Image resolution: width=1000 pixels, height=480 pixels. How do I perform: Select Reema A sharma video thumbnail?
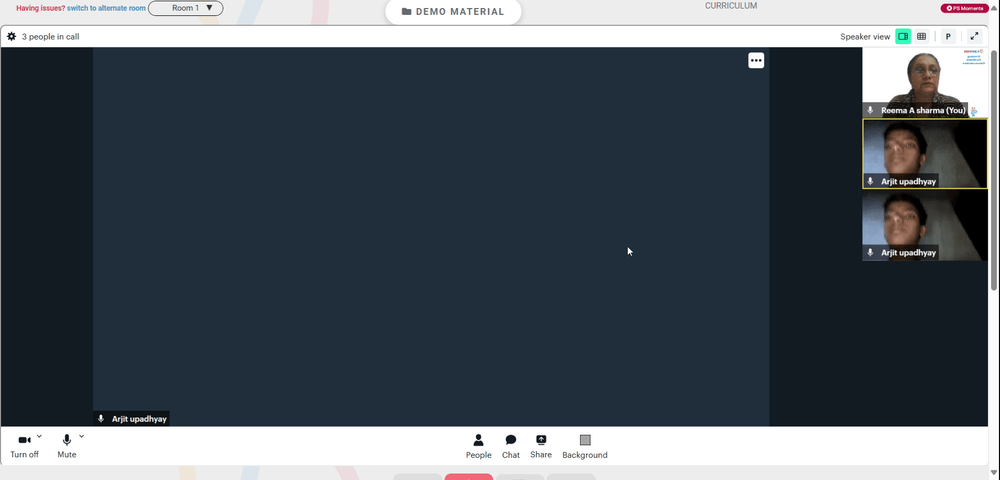pyautogui.click(x=924, y=82)
